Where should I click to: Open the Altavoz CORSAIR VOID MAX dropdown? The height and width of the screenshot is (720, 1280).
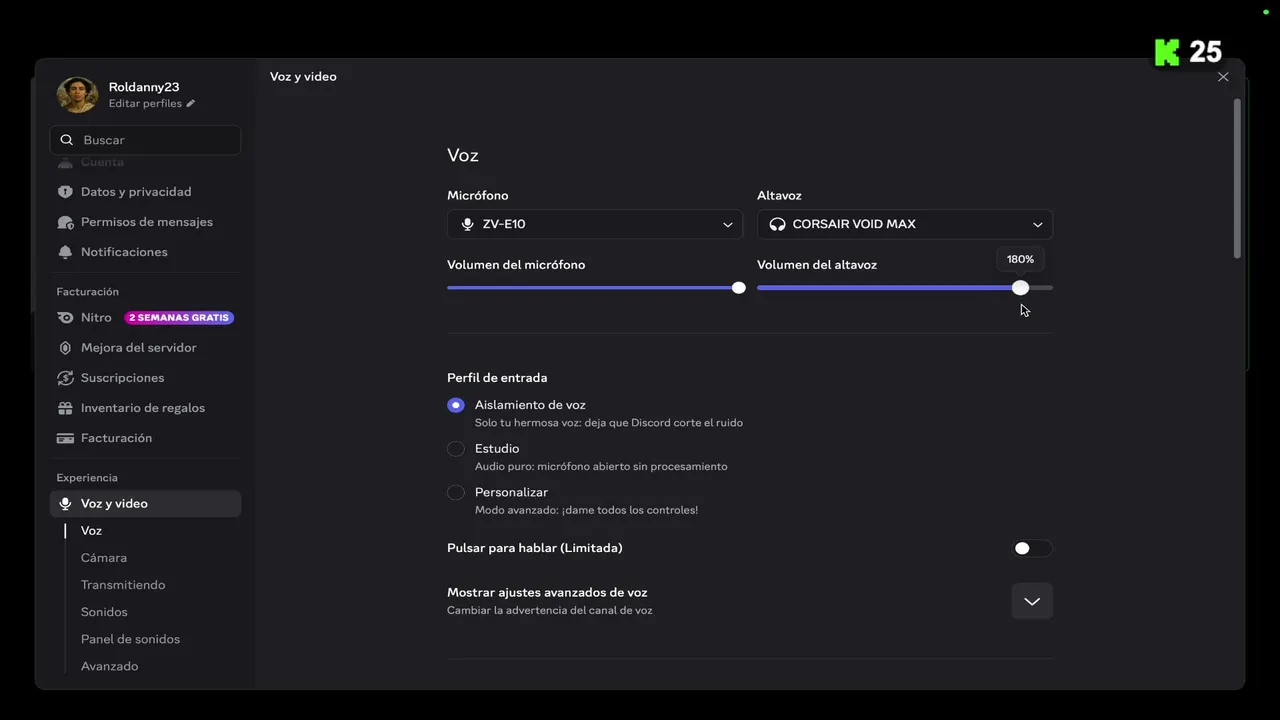pyautogui.click(x=905, y=224)
